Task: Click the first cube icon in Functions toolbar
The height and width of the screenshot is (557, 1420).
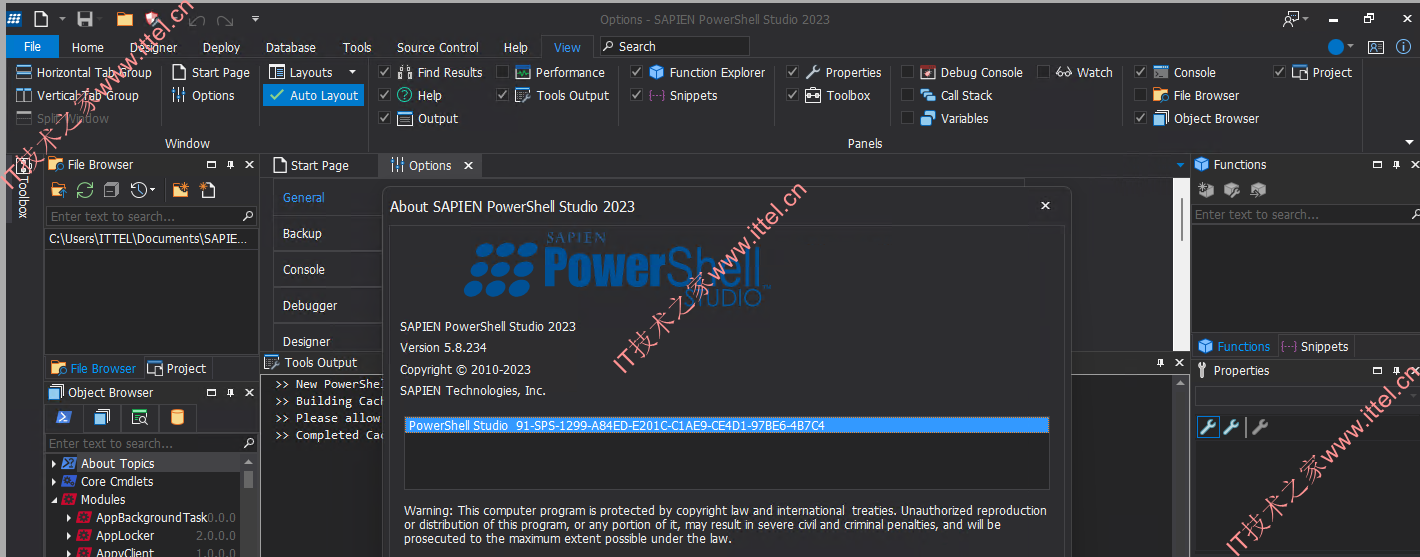Action: [x=1207, y=189]
